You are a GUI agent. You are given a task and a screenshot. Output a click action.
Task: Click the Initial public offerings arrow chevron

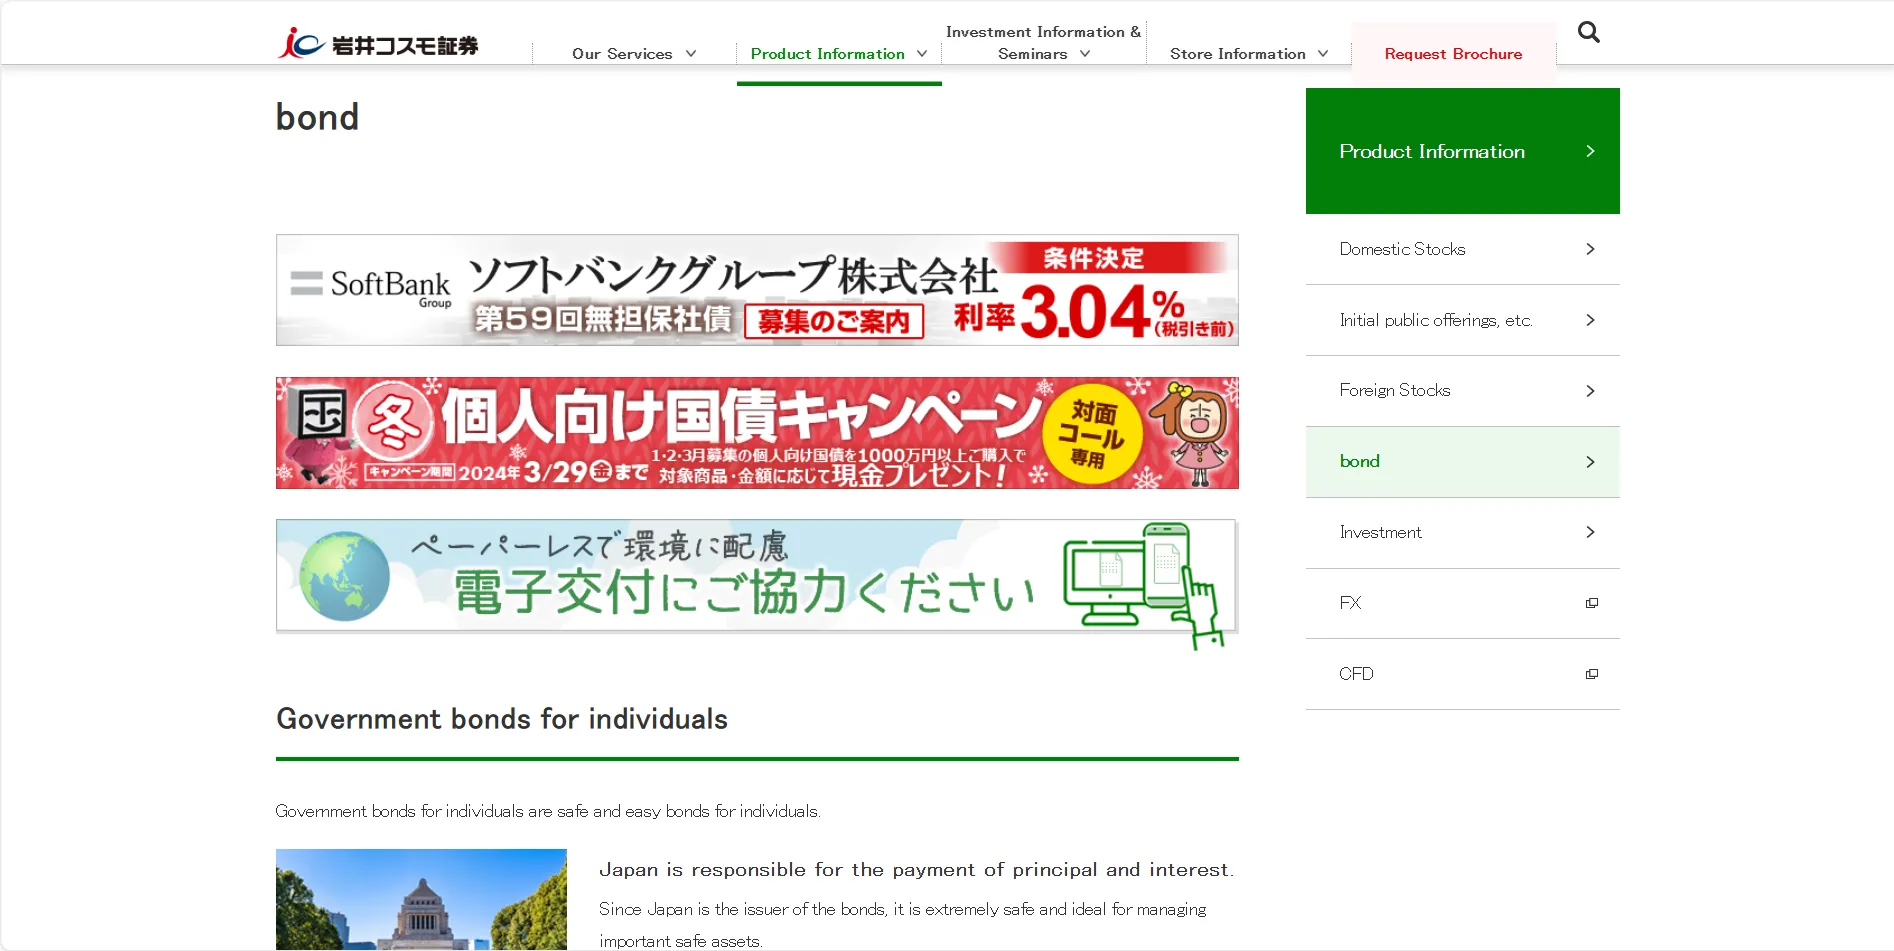point(1590,320)
